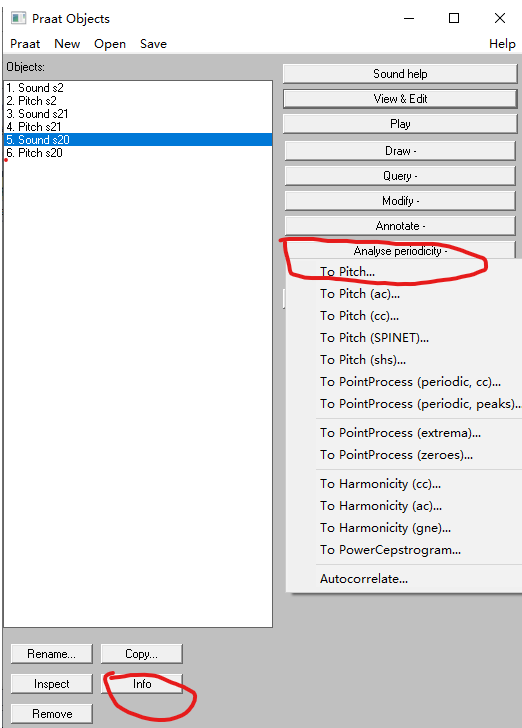Image resolution: width=522 pixels, height=728 pixels.
Task: Open the Save menu
Action: pos(153,44)
